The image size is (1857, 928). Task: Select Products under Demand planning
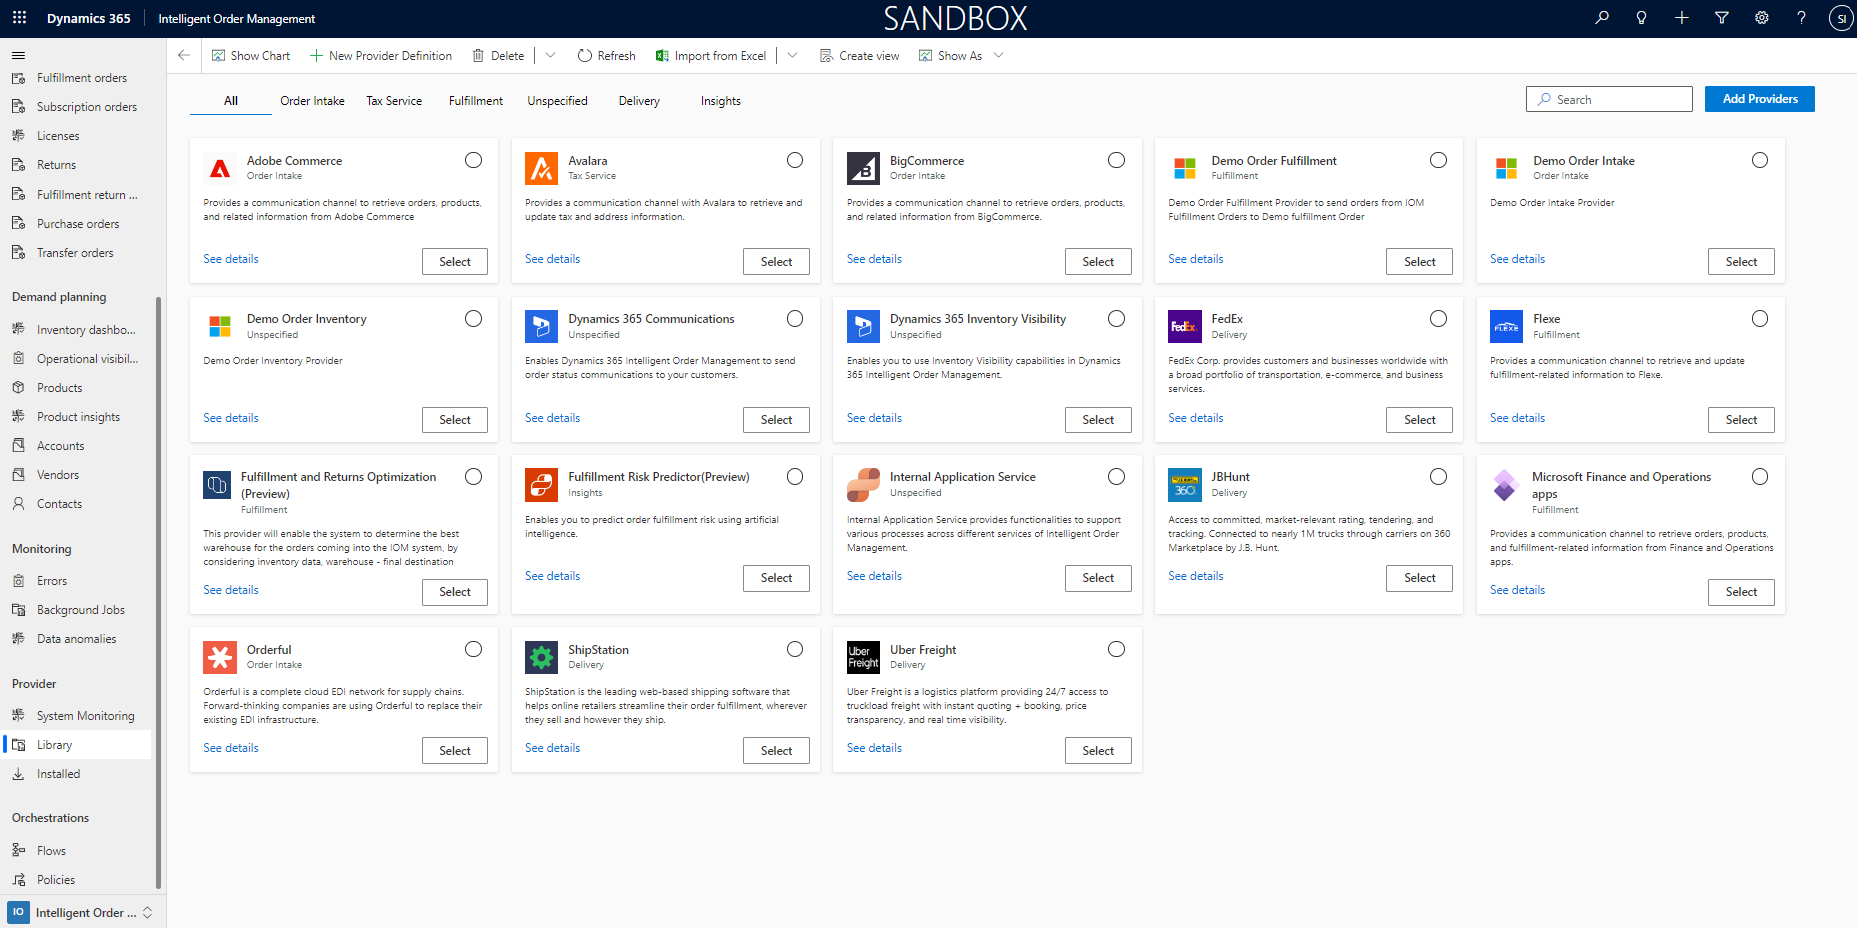pos(60,387)
